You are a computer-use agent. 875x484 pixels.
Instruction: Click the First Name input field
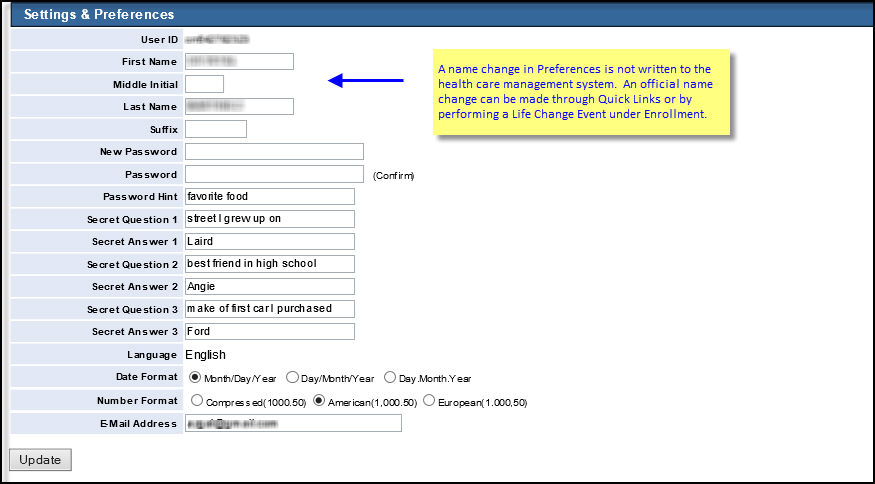(239, 61)
